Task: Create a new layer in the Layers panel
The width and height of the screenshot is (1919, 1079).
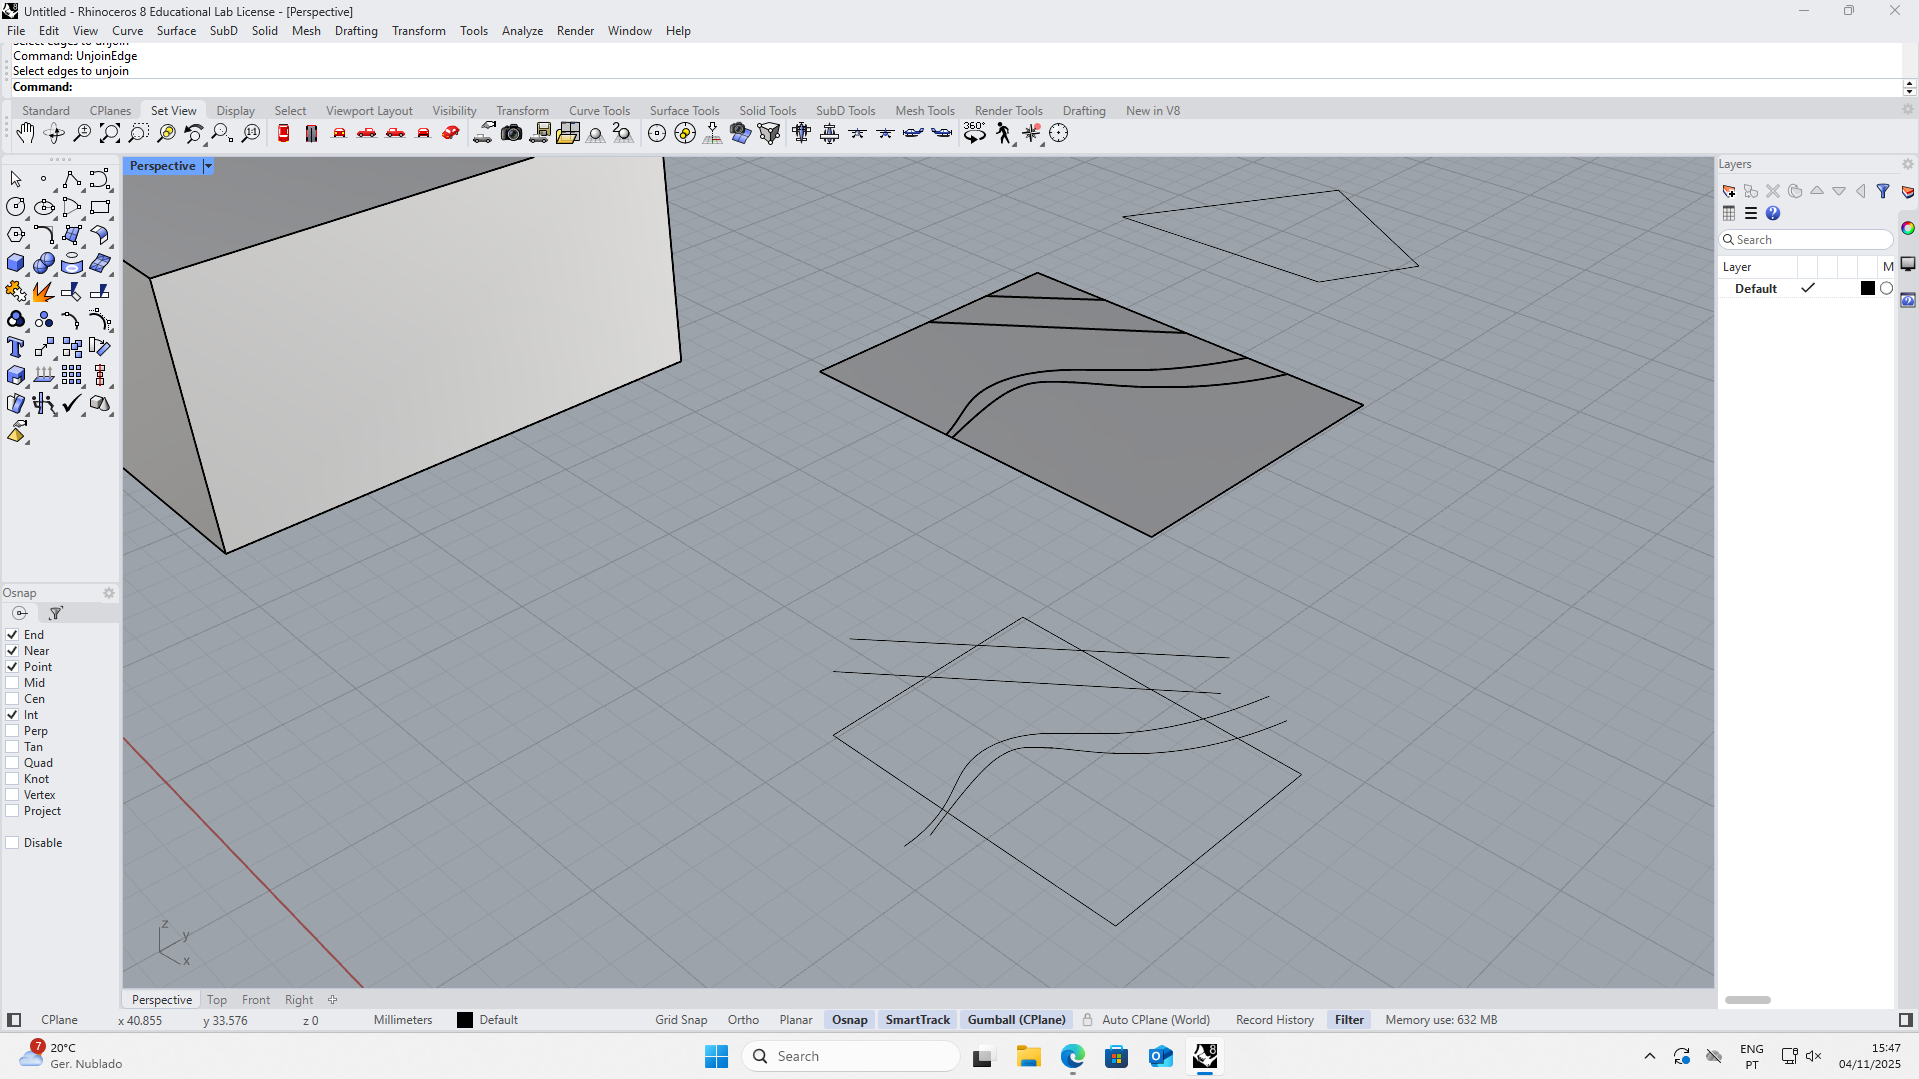Action: pyautogui.click(x=1729, y=191)
